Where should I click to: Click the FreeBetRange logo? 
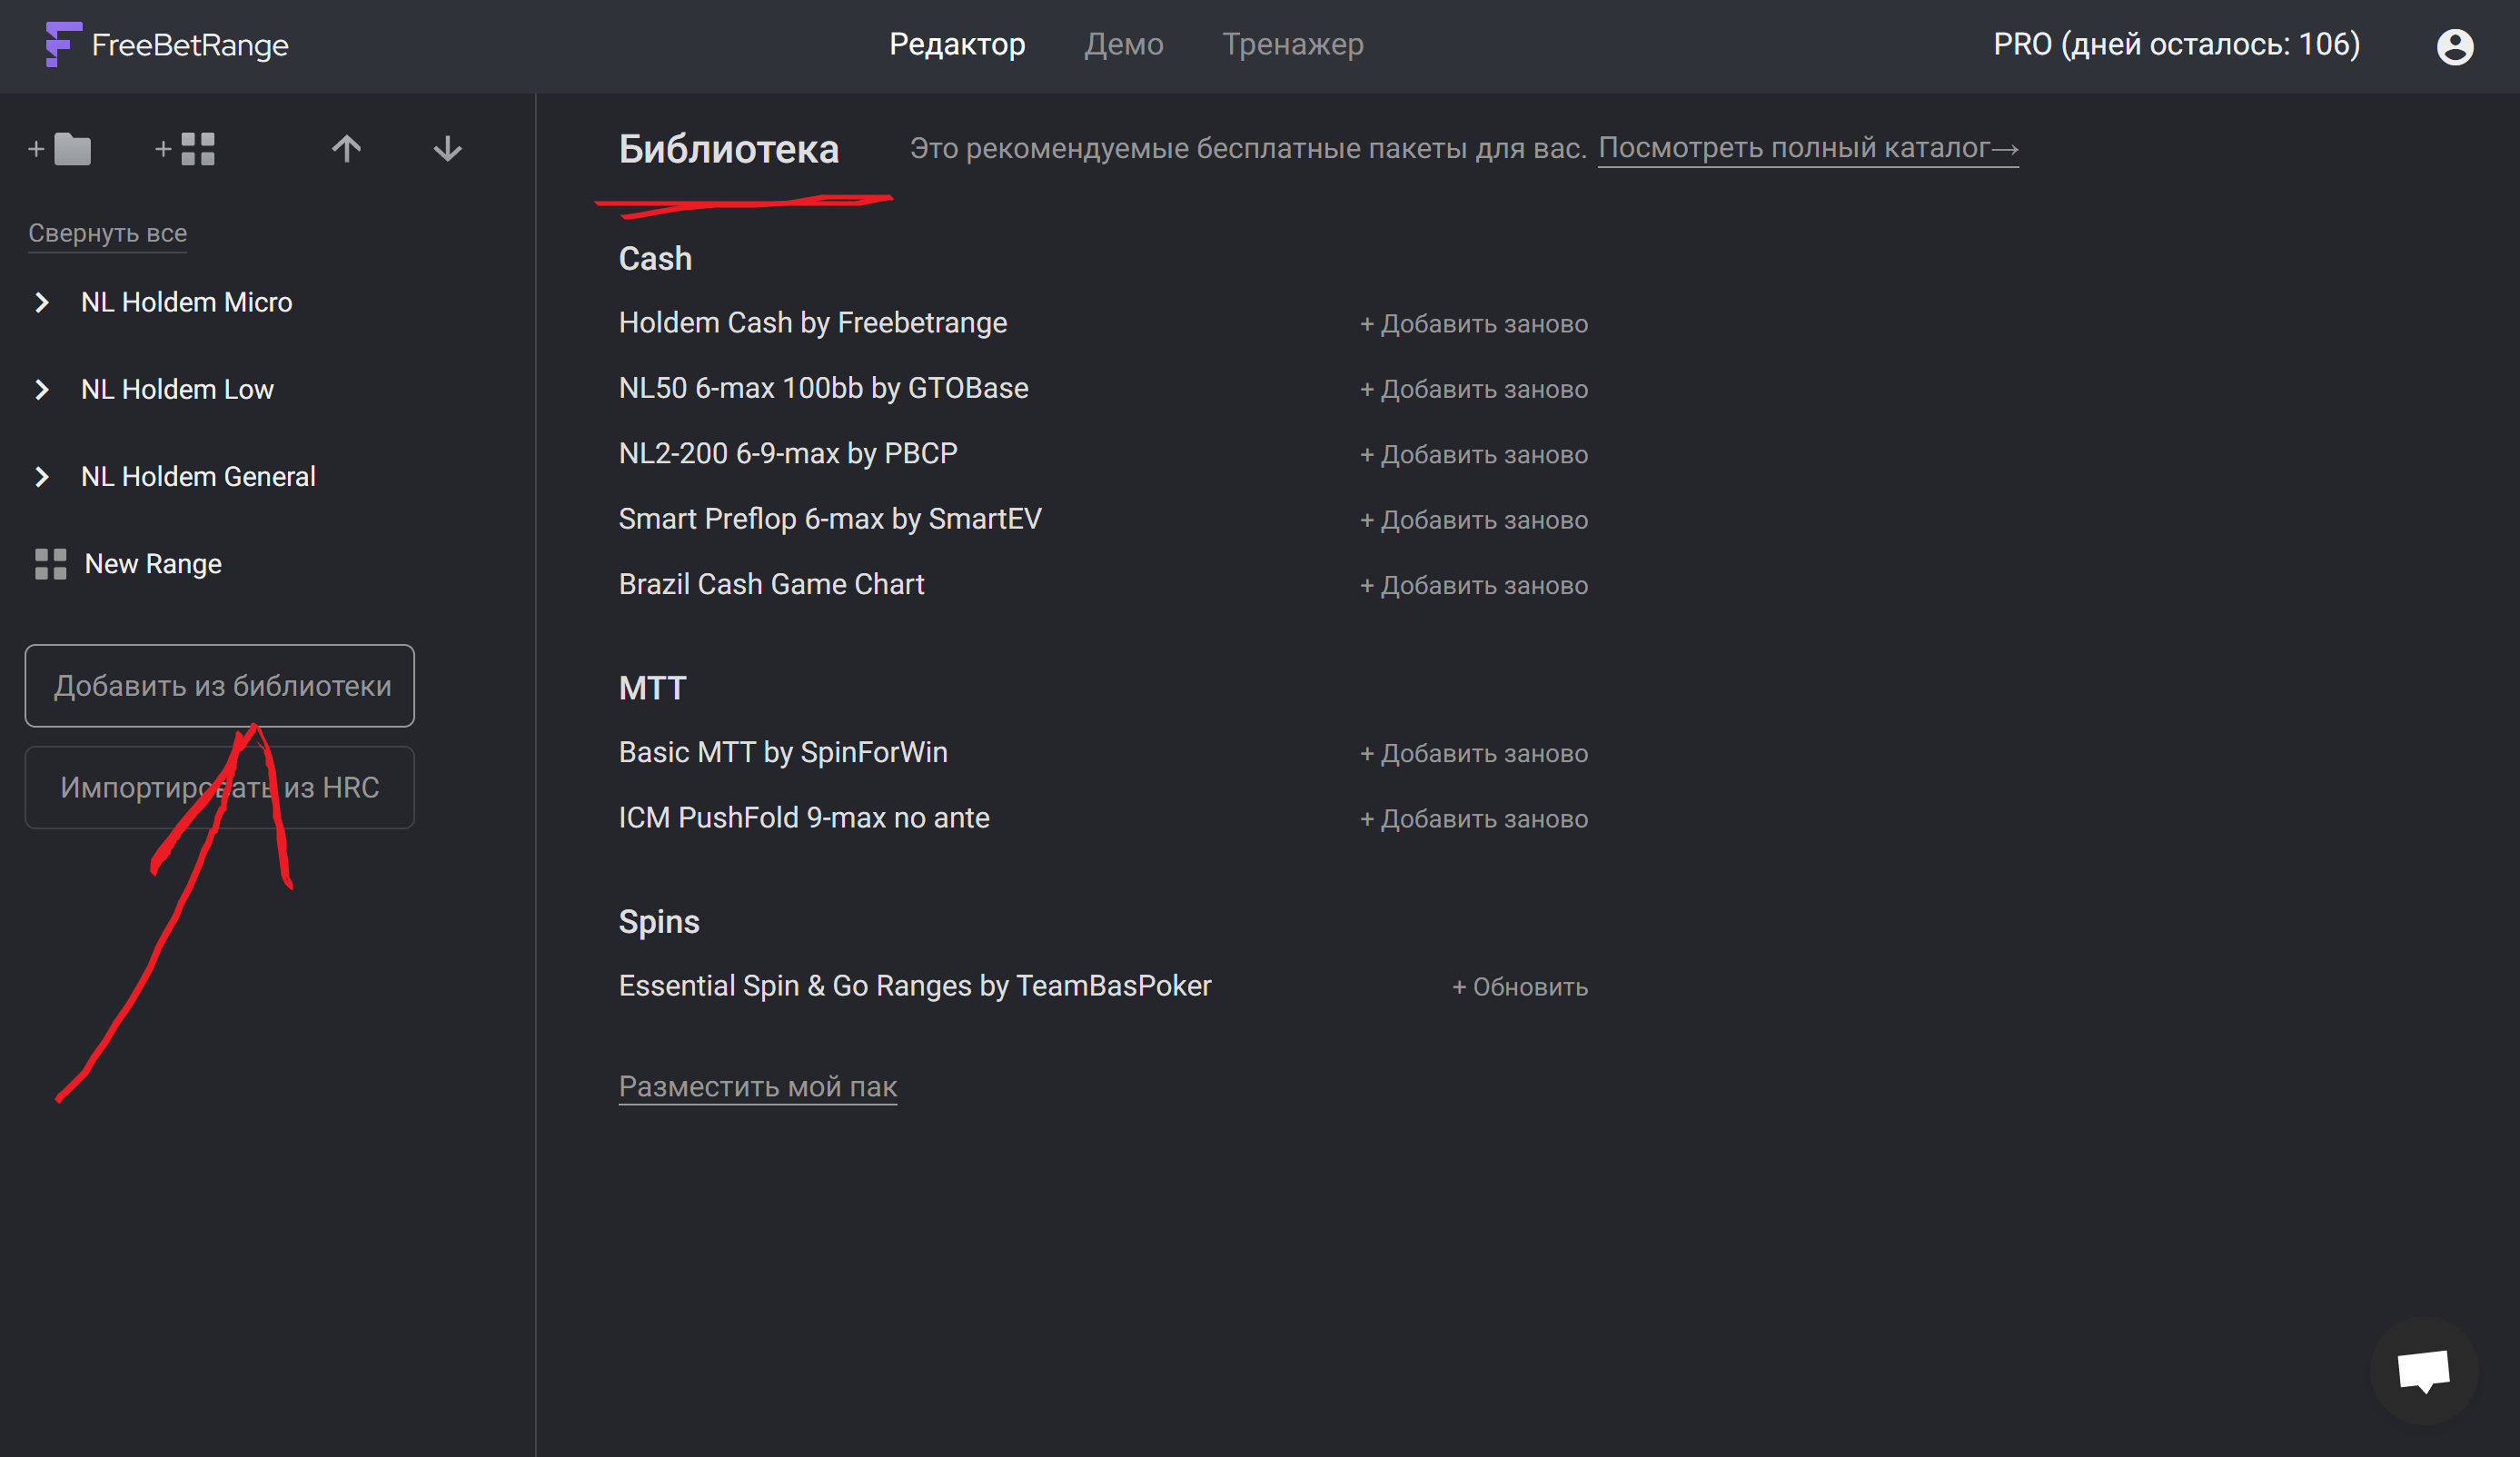tap(167, 45)
